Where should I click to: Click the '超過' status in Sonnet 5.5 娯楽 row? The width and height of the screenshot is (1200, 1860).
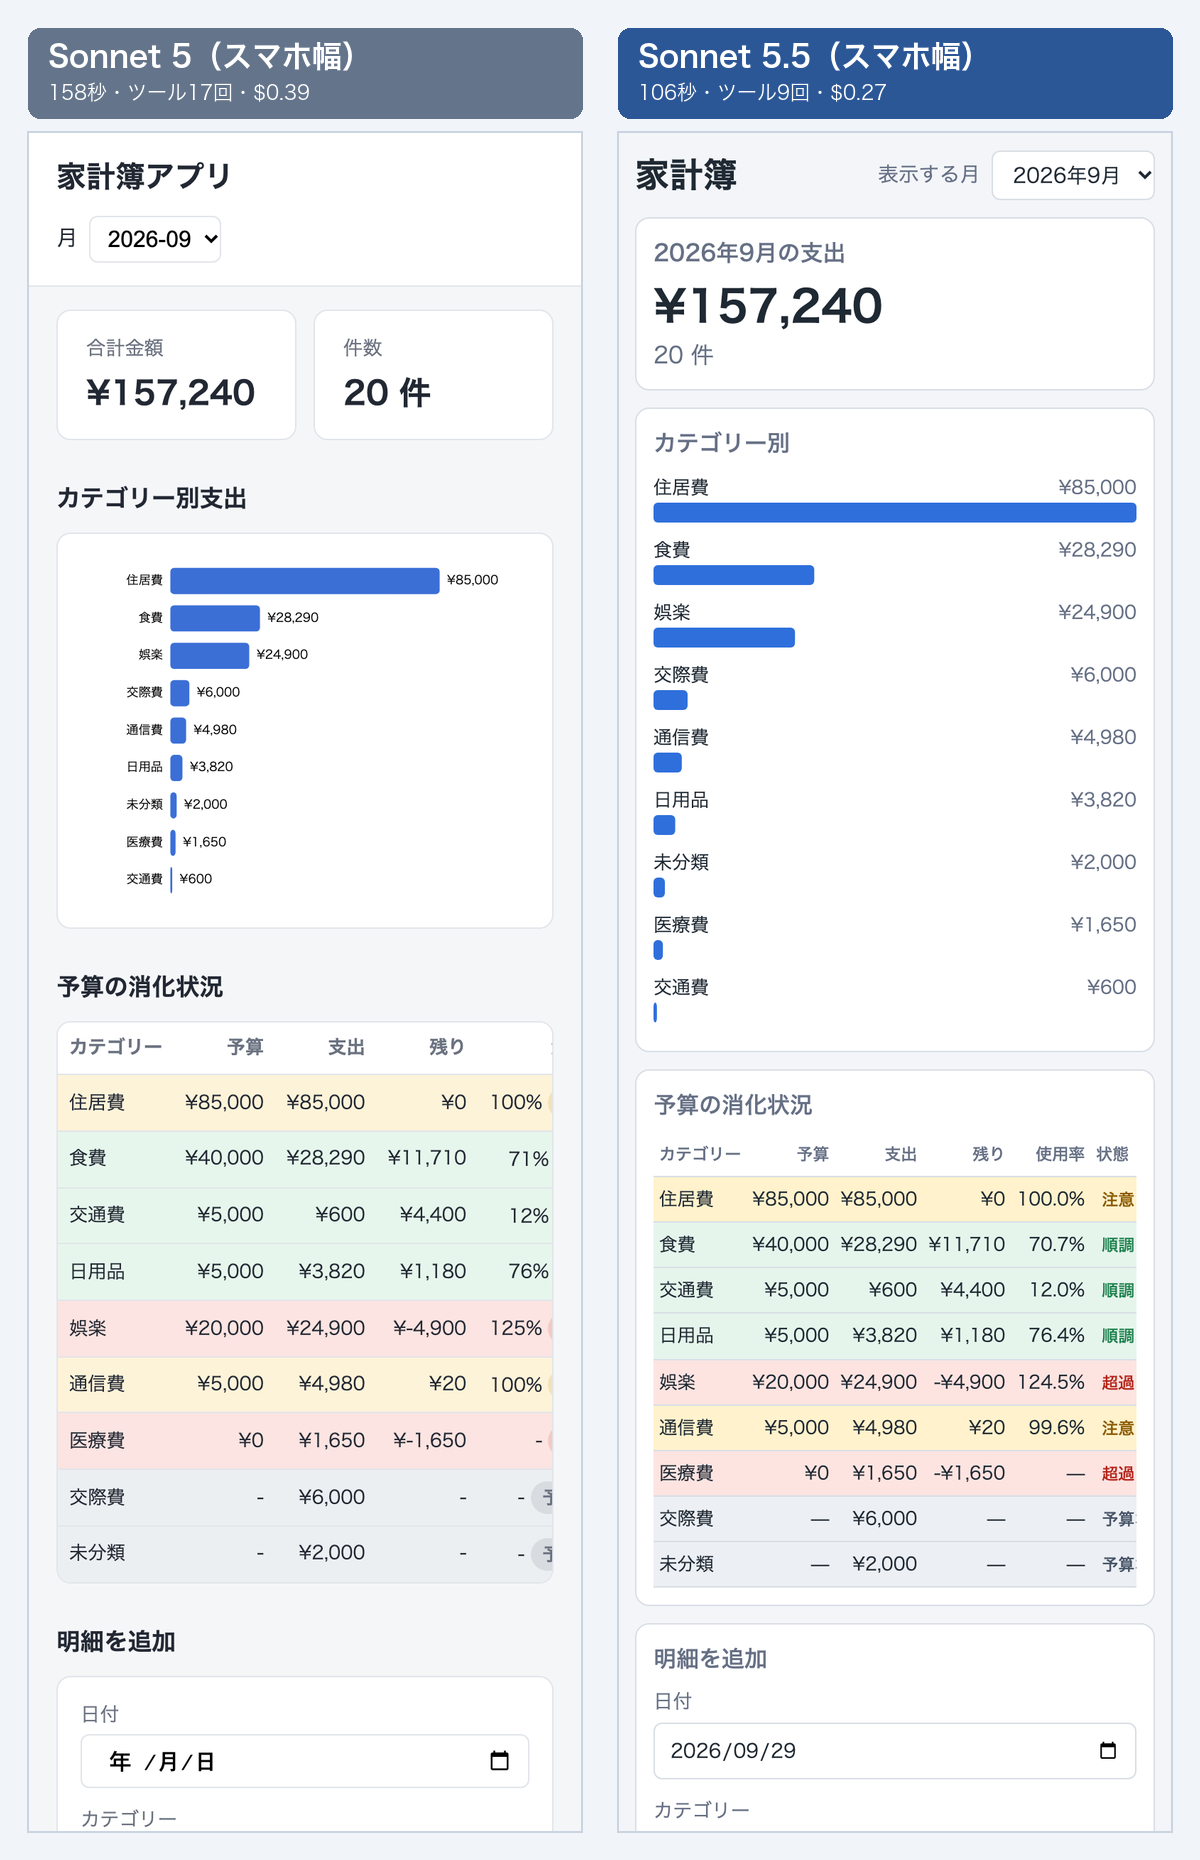1118,1383
